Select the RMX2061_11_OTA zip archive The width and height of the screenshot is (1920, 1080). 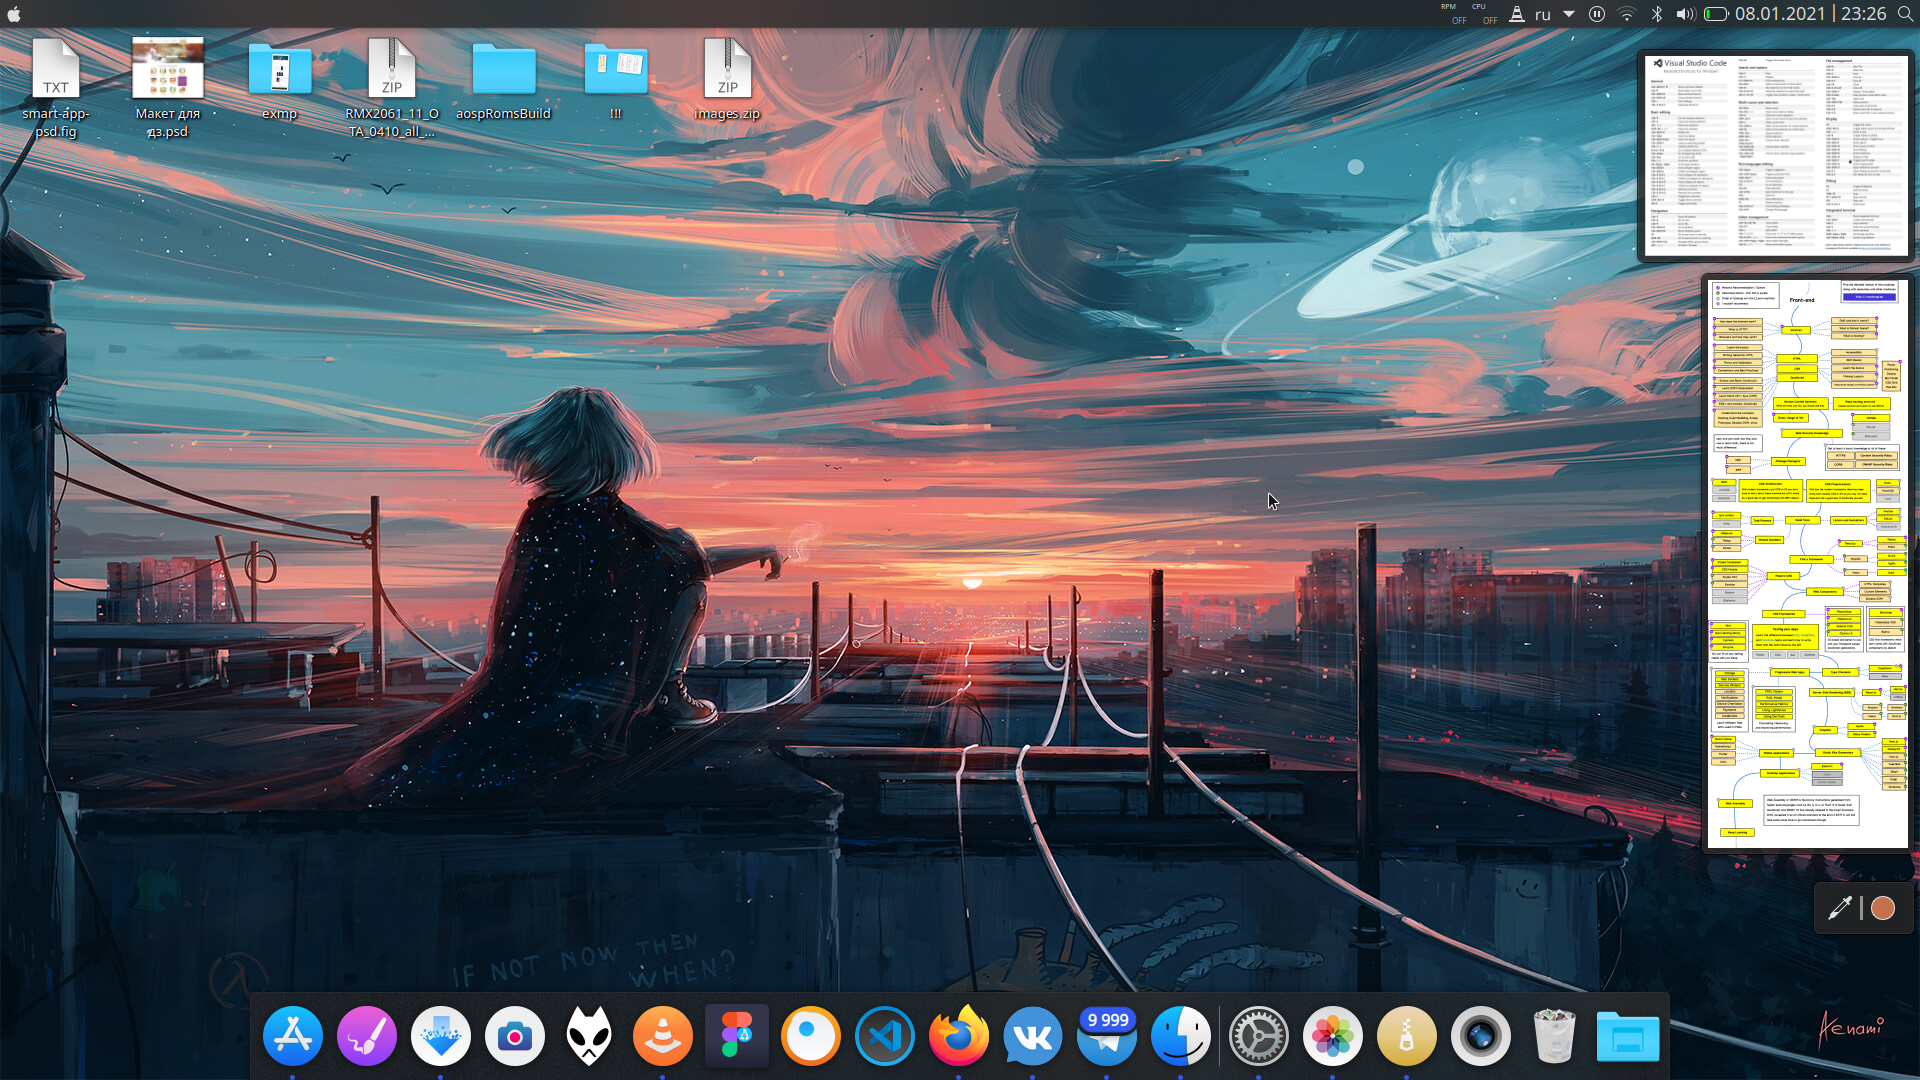tap(392, 88)
